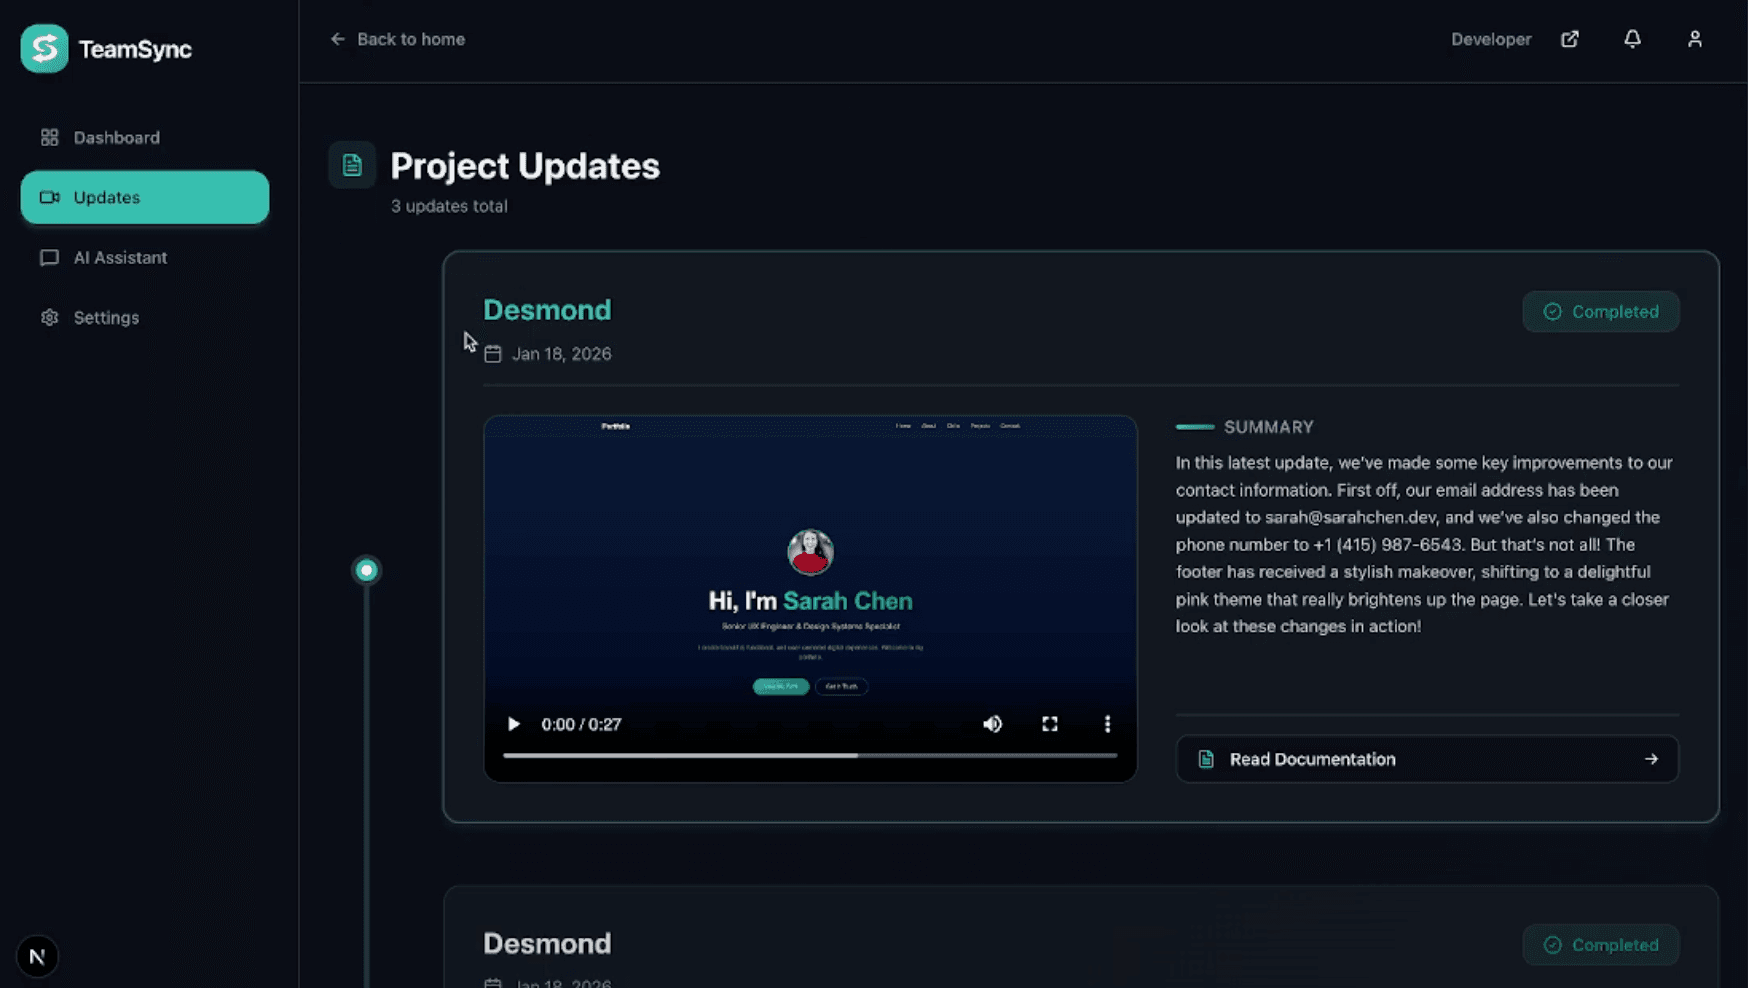The height and width of the screenshot is (988, 1748).
Task: Click the first Completed status badge
Action: (1600, 312)
